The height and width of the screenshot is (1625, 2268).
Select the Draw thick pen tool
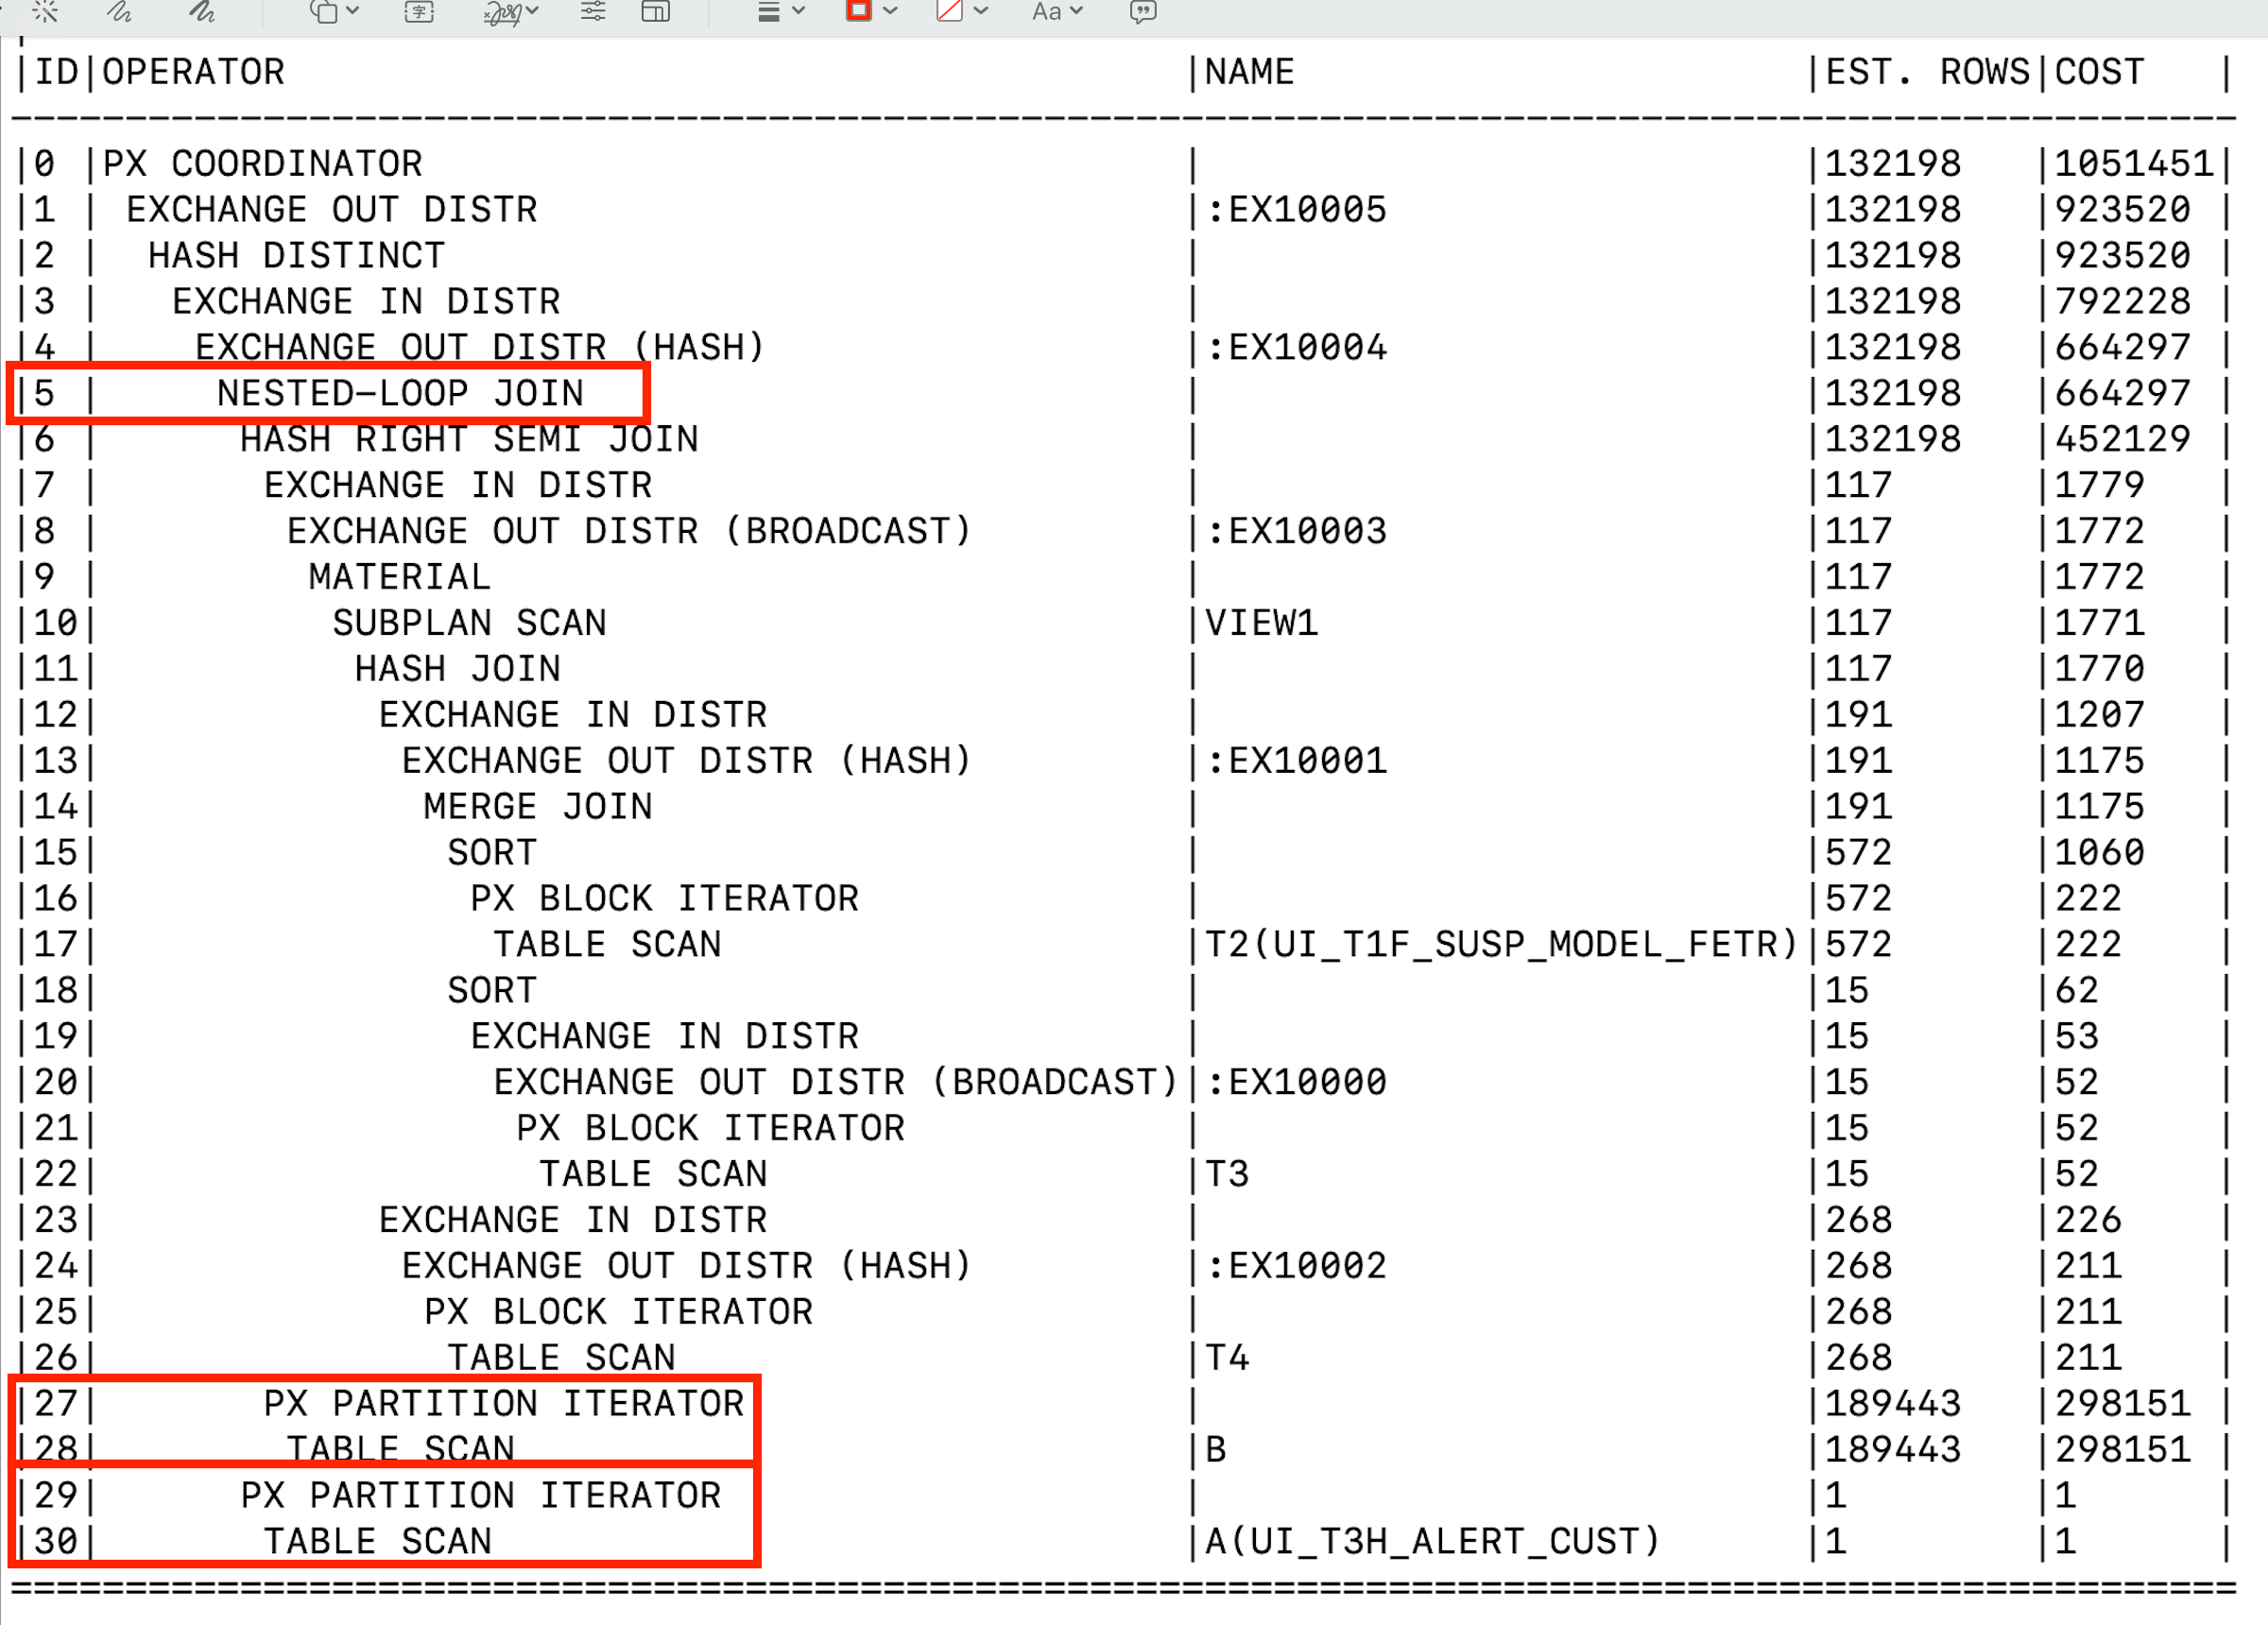[x=203, y=11]
